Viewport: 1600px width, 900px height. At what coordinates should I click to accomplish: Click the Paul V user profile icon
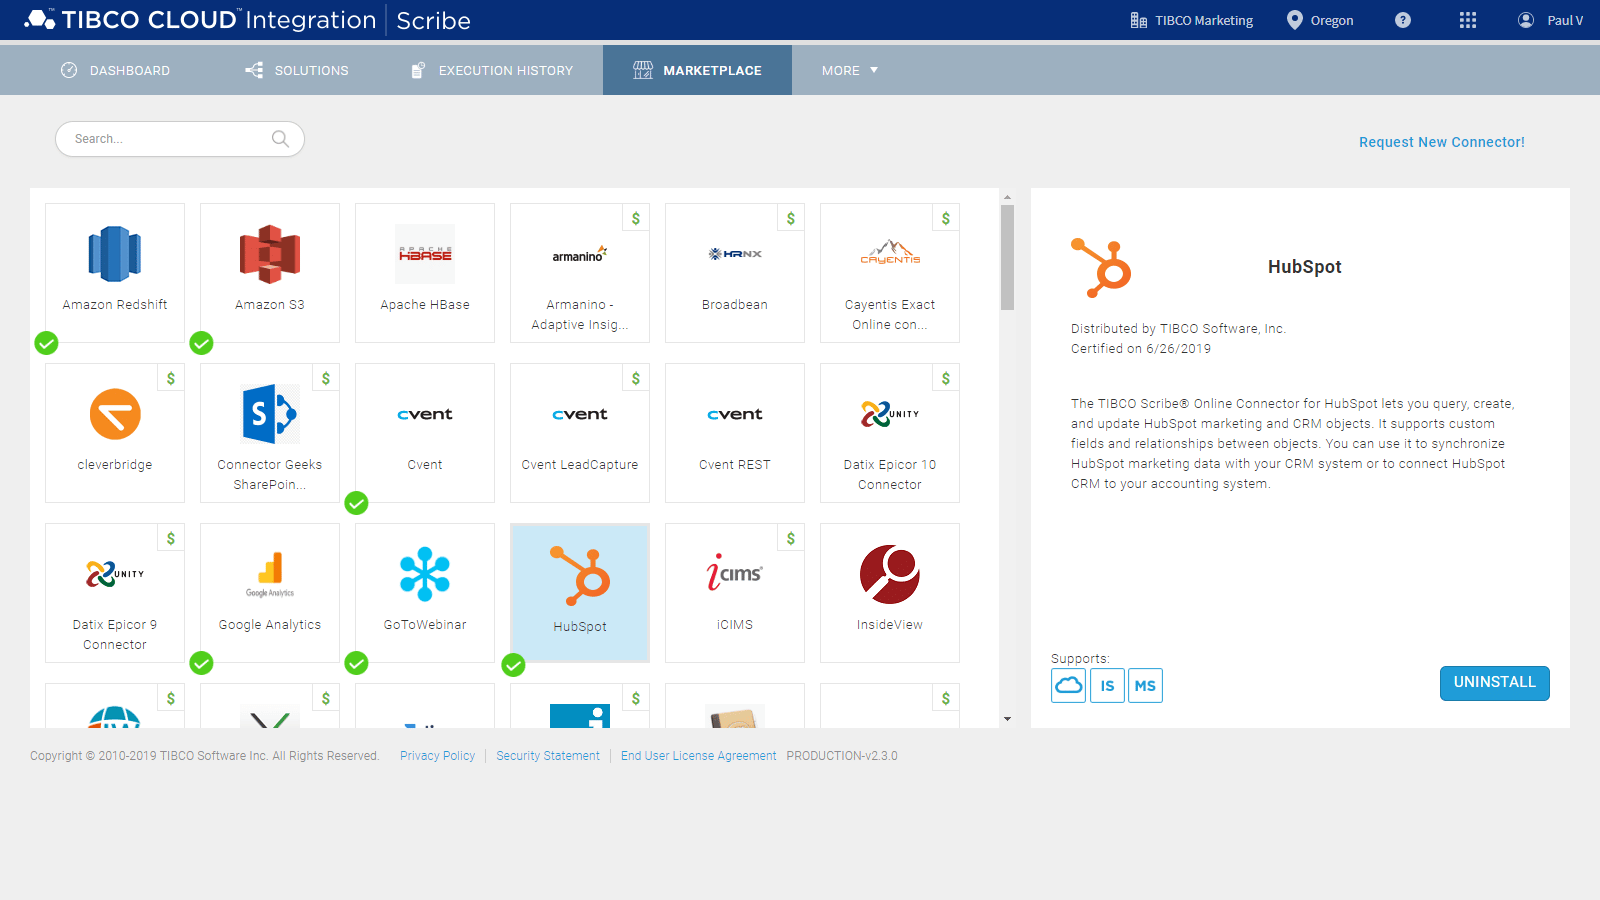point(1525,20)
